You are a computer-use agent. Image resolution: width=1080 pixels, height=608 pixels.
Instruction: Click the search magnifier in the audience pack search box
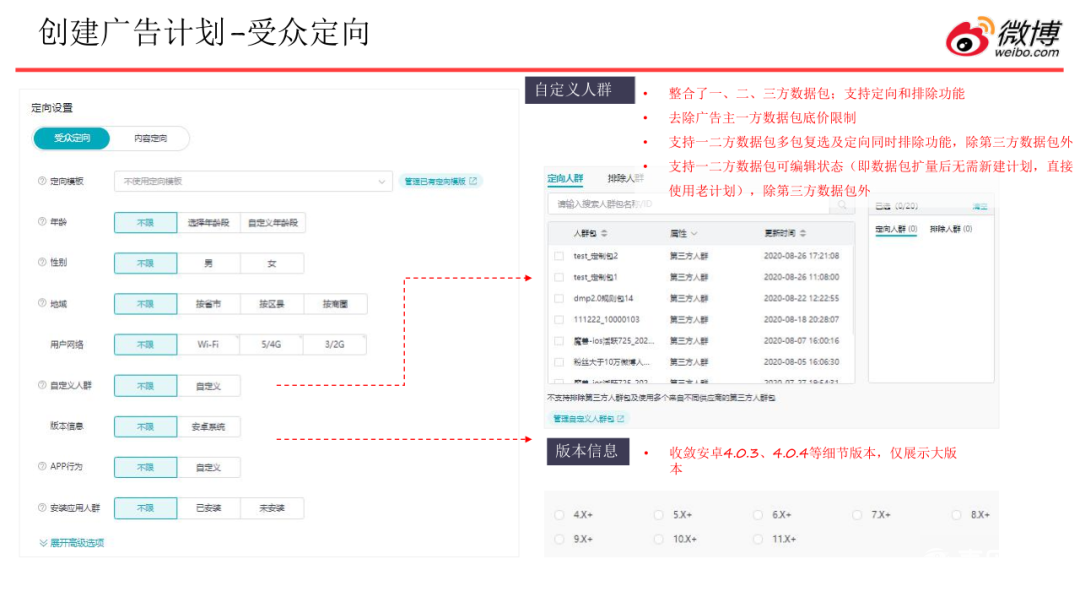844,206
